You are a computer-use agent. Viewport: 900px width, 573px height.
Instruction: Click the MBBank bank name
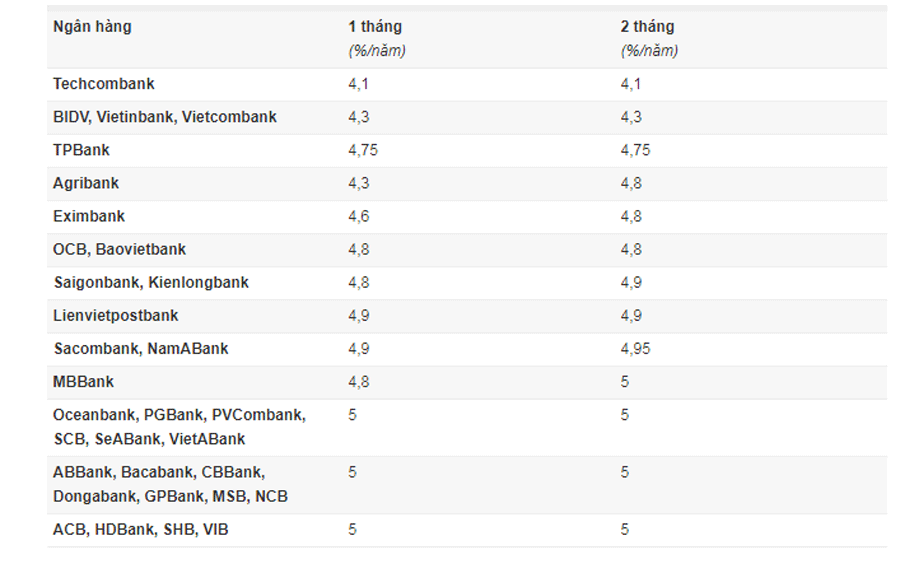point(84,381)
